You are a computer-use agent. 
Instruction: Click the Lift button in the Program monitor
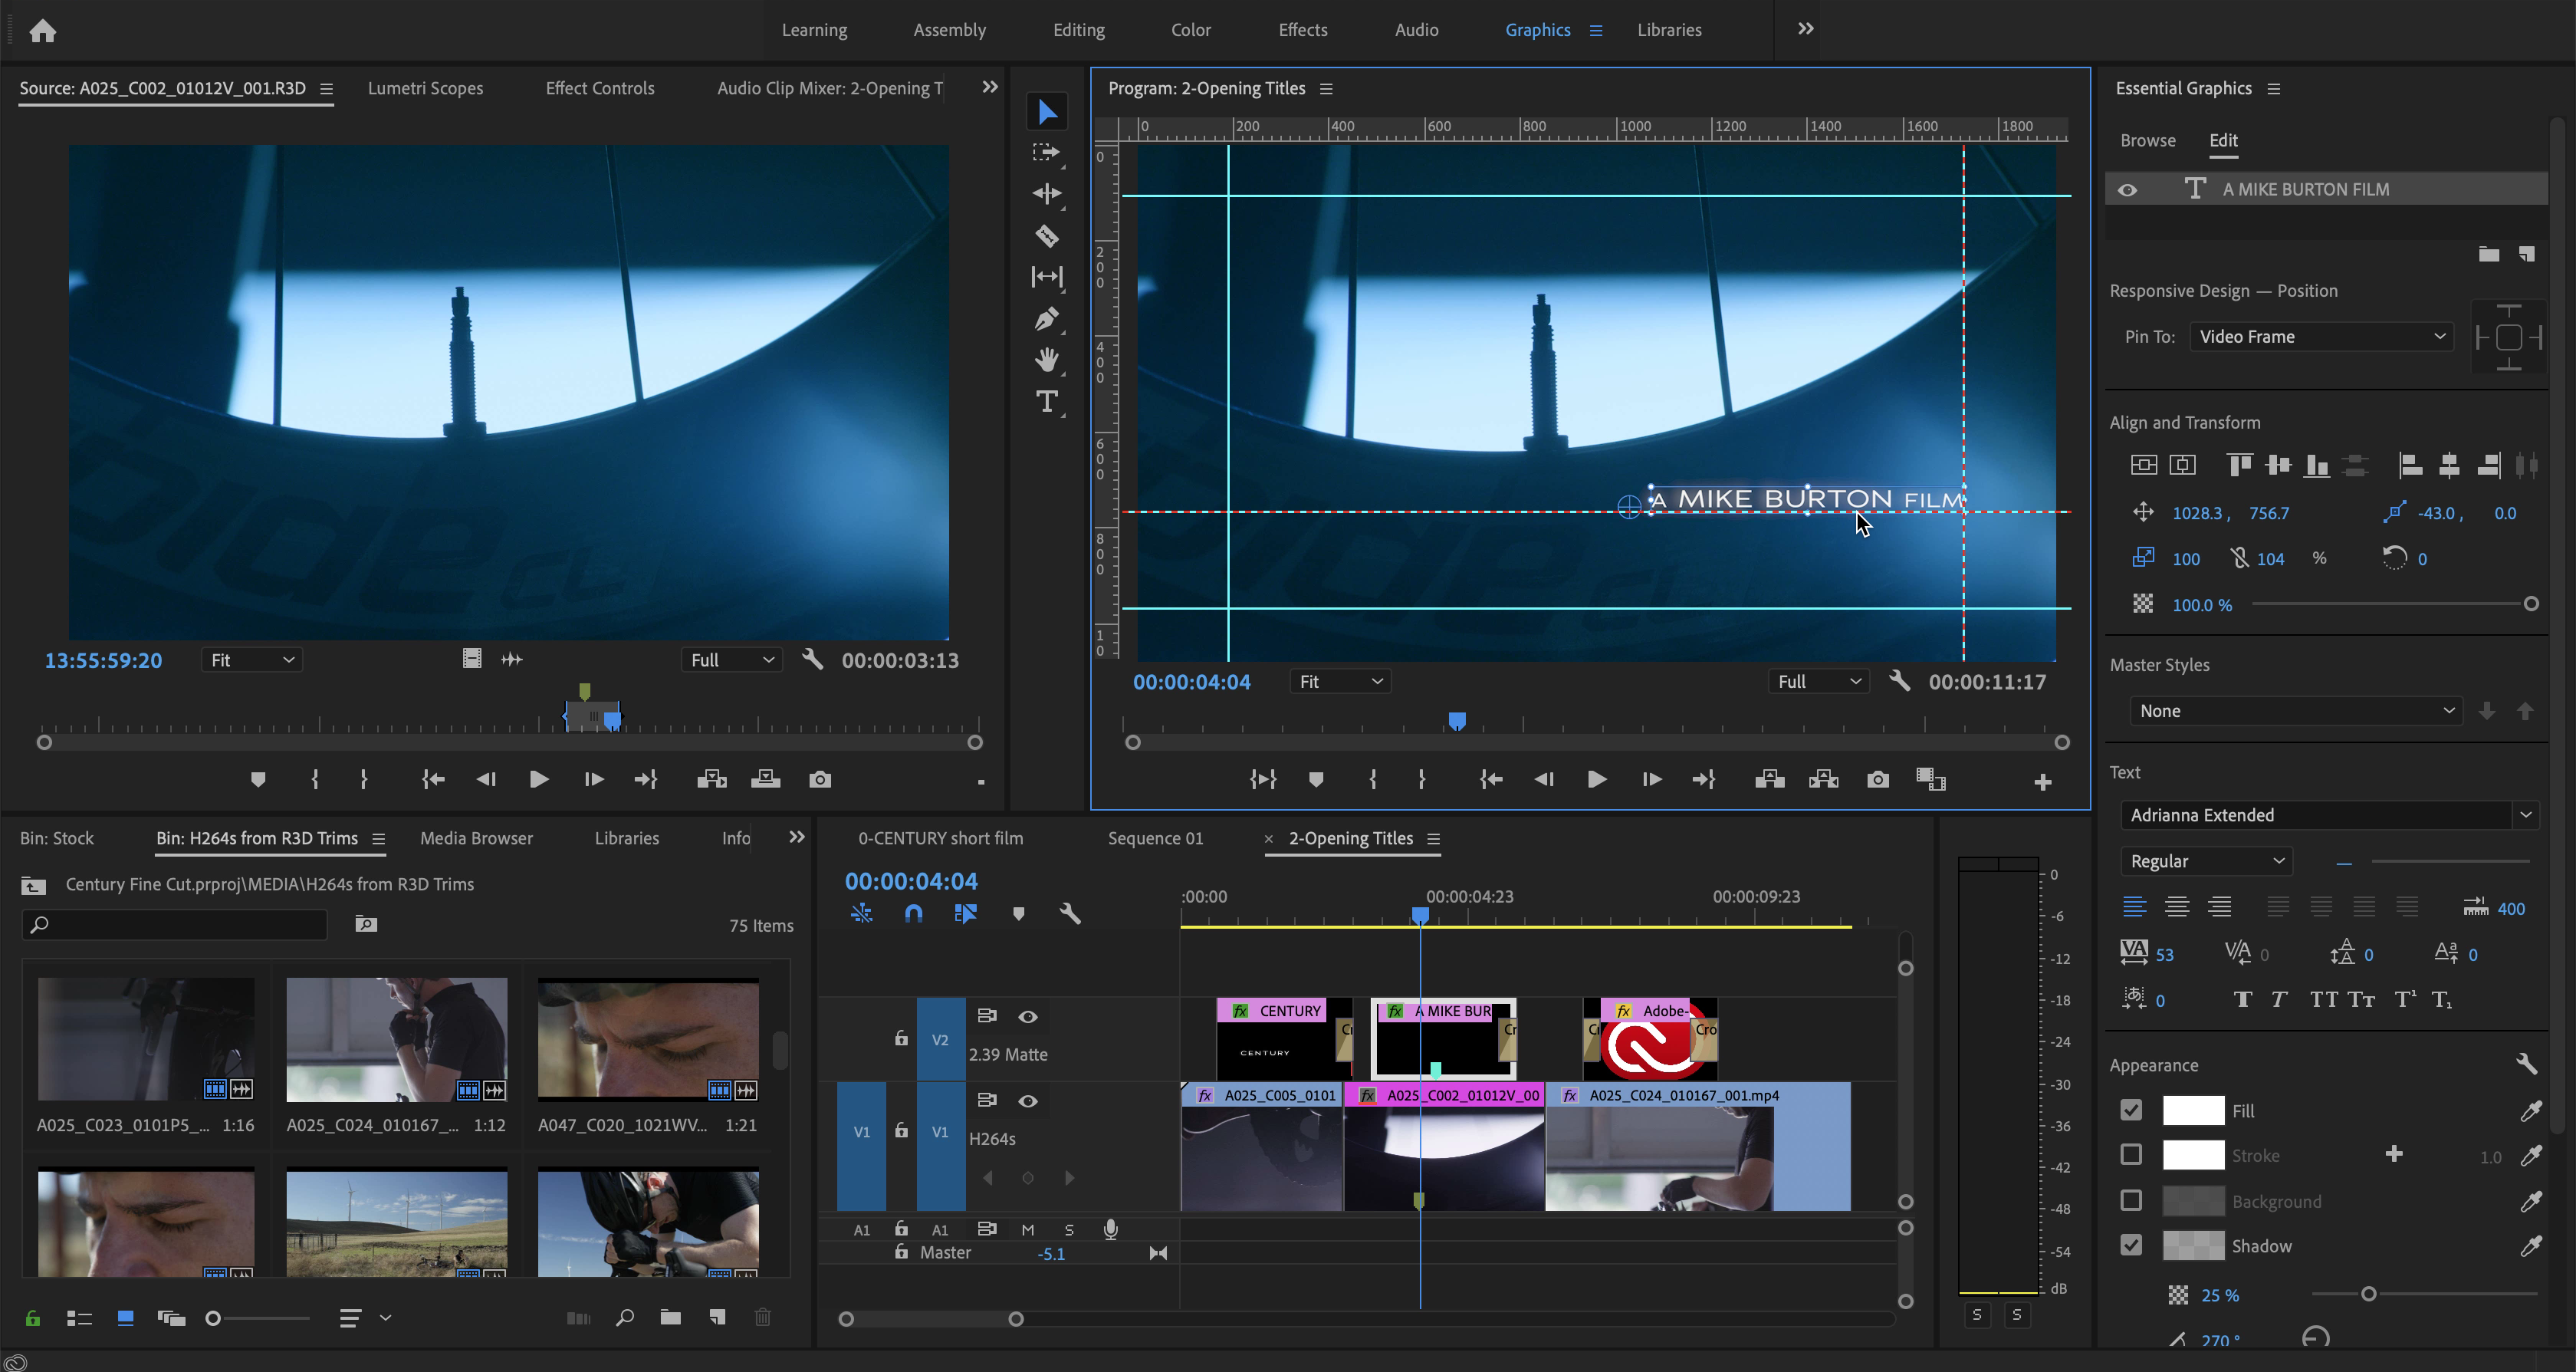(x=1769, y=779)
